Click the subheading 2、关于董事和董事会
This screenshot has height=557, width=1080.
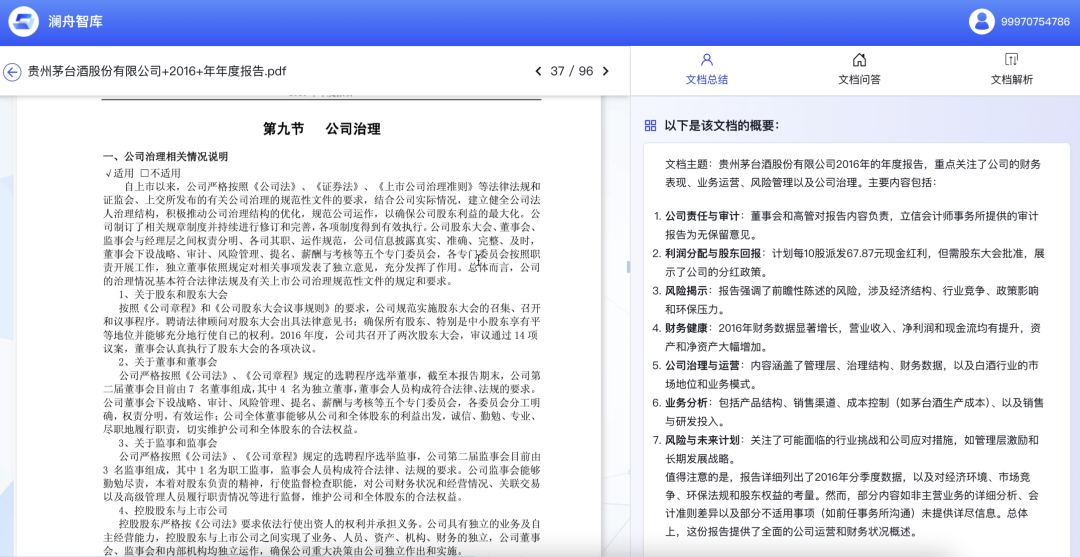167,361
